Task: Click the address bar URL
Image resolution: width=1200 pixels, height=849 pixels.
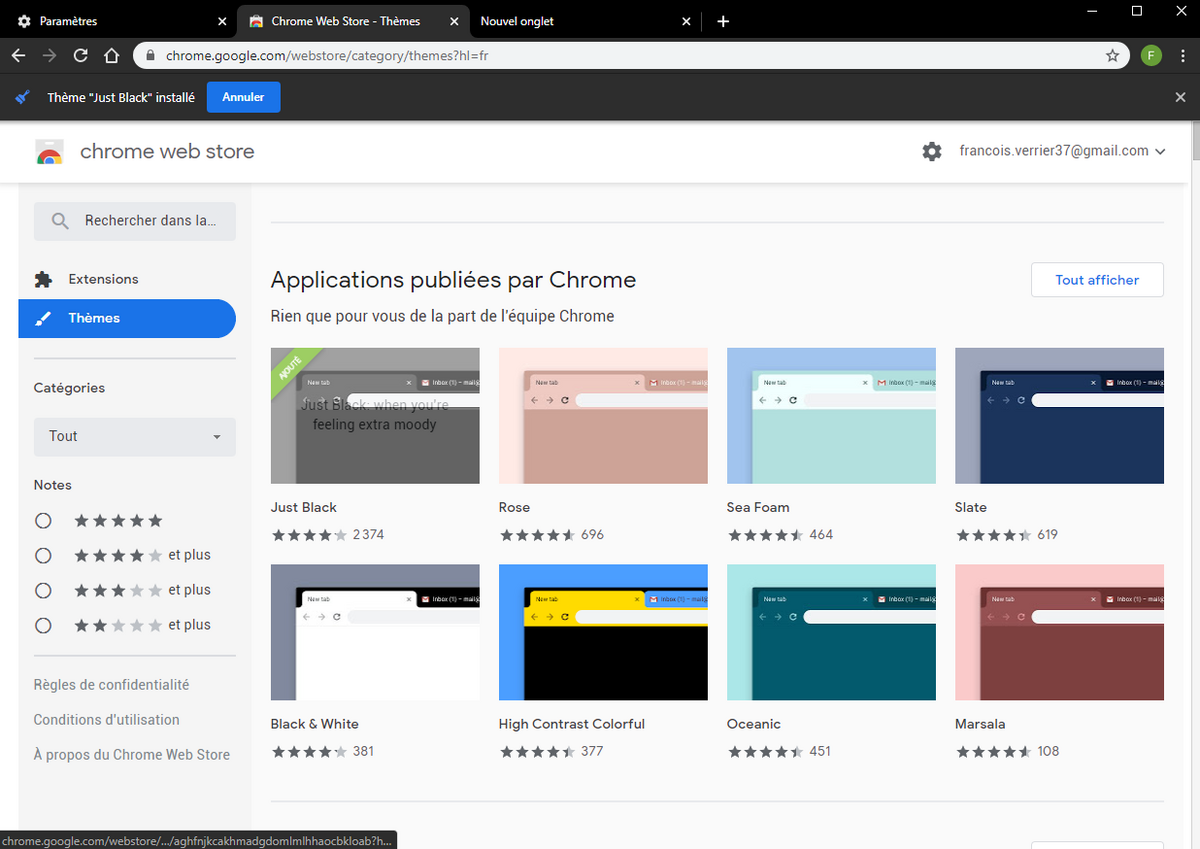Action: [x=327, y=56]
